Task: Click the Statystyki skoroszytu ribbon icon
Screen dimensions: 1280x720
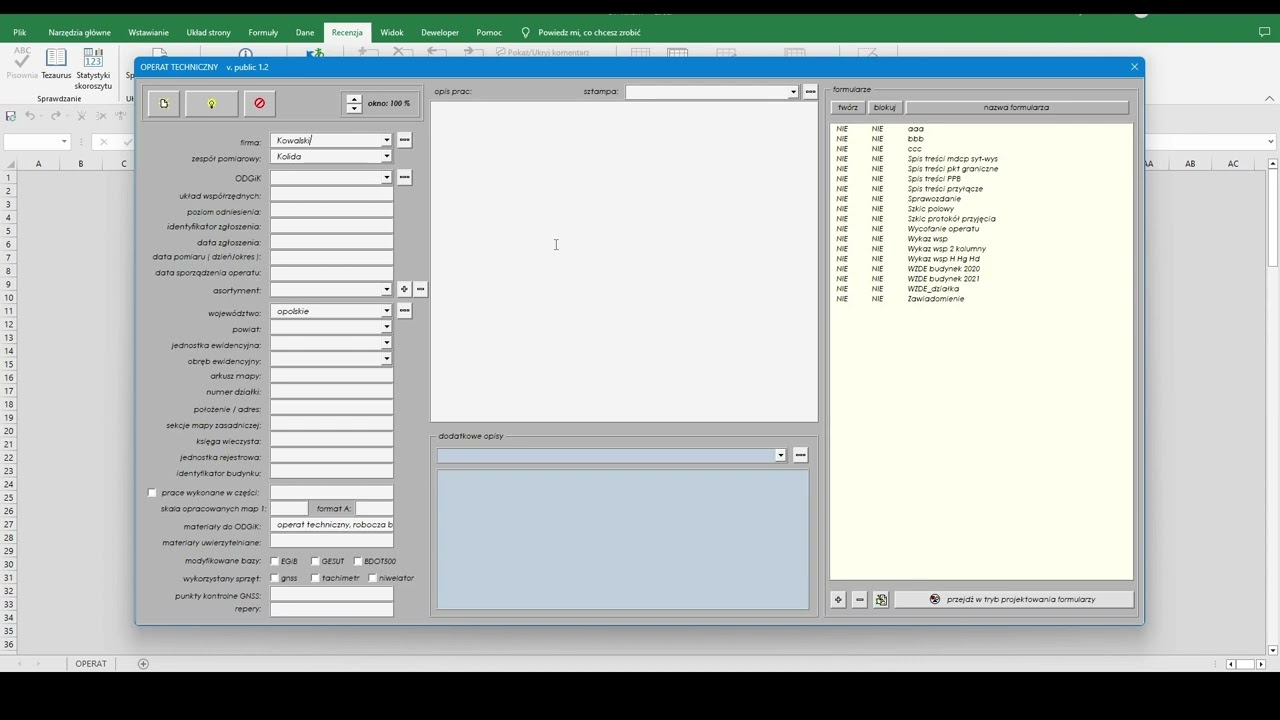Action: point(93,68)
